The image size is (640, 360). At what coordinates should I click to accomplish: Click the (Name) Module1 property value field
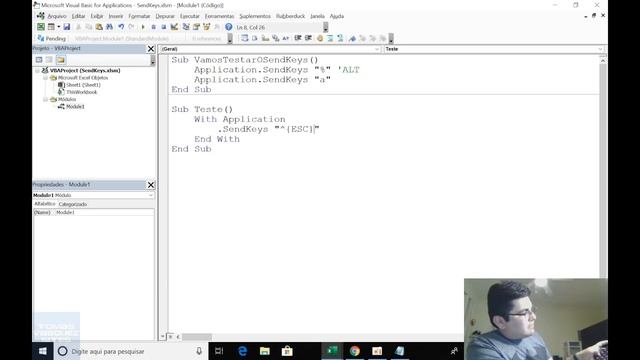104,212
